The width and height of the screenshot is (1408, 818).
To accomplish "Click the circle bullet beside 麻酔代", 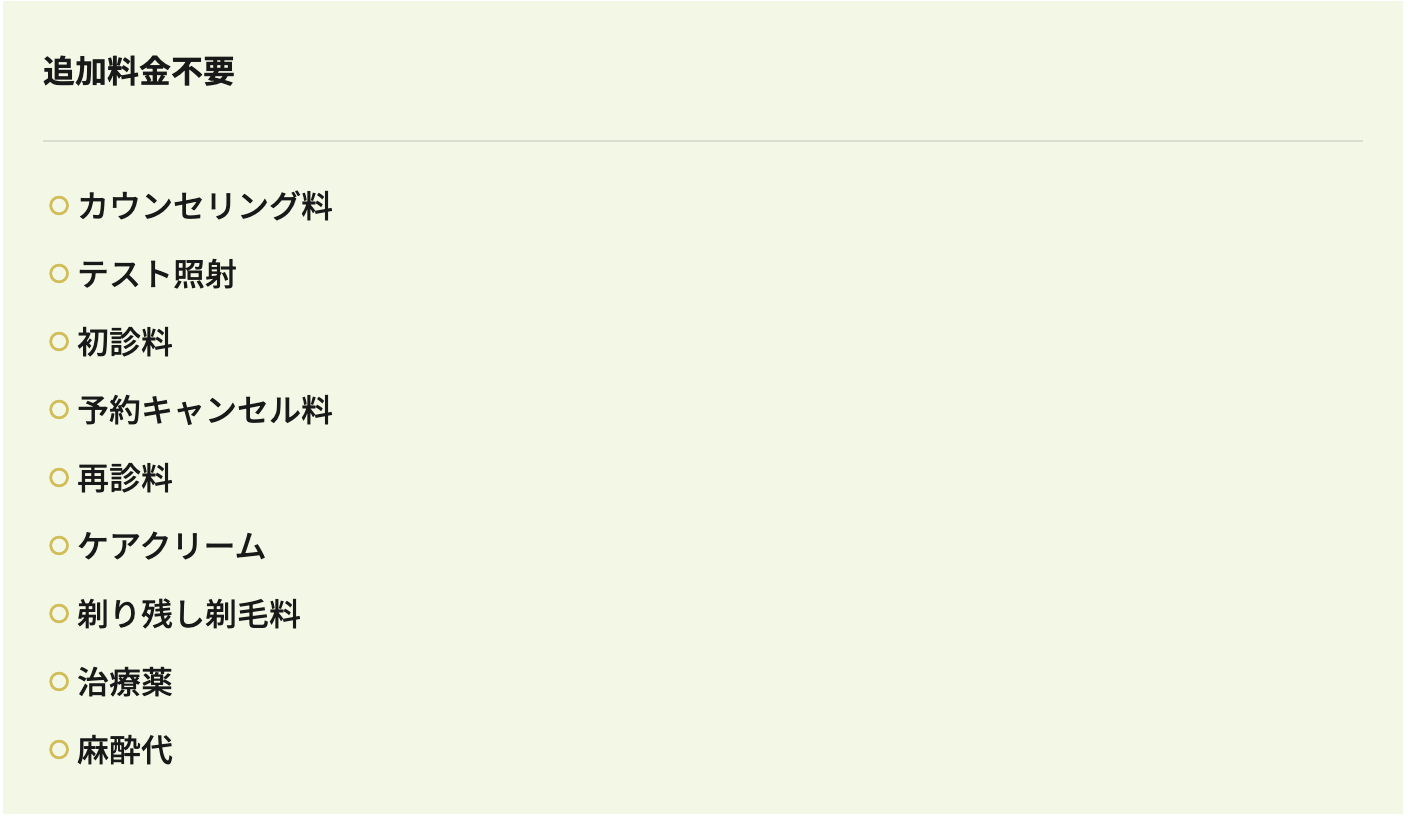I will 59,750.
